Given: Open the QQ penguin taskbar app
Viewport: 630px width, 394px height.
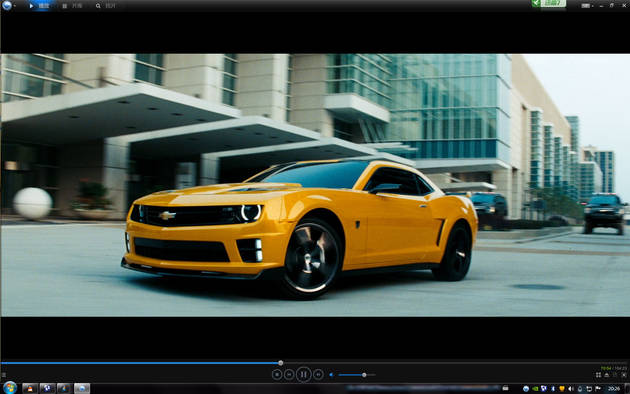Looking at the screenshot, I should click(30, 388).
